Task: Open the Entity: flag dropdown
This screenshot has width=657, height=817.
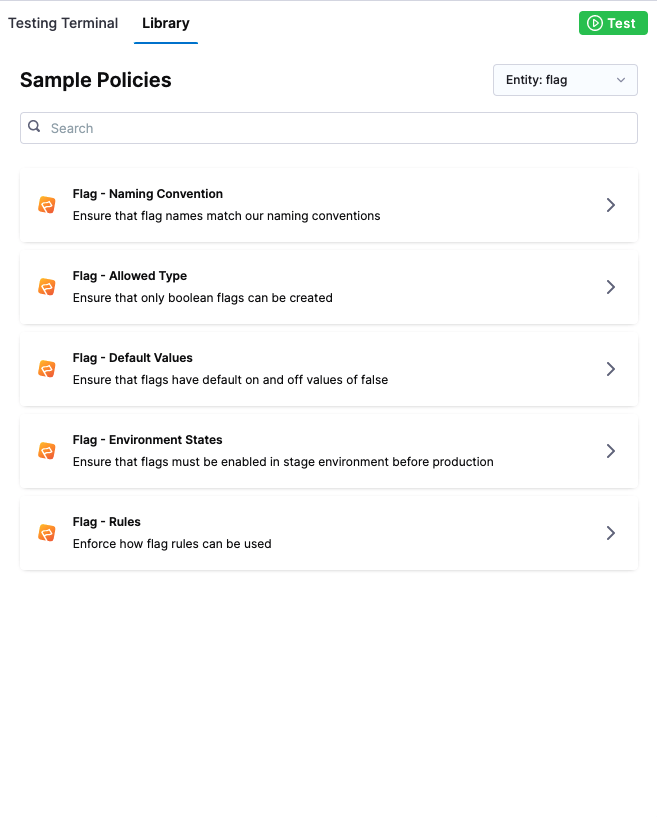Action: (x=565, y=80)
